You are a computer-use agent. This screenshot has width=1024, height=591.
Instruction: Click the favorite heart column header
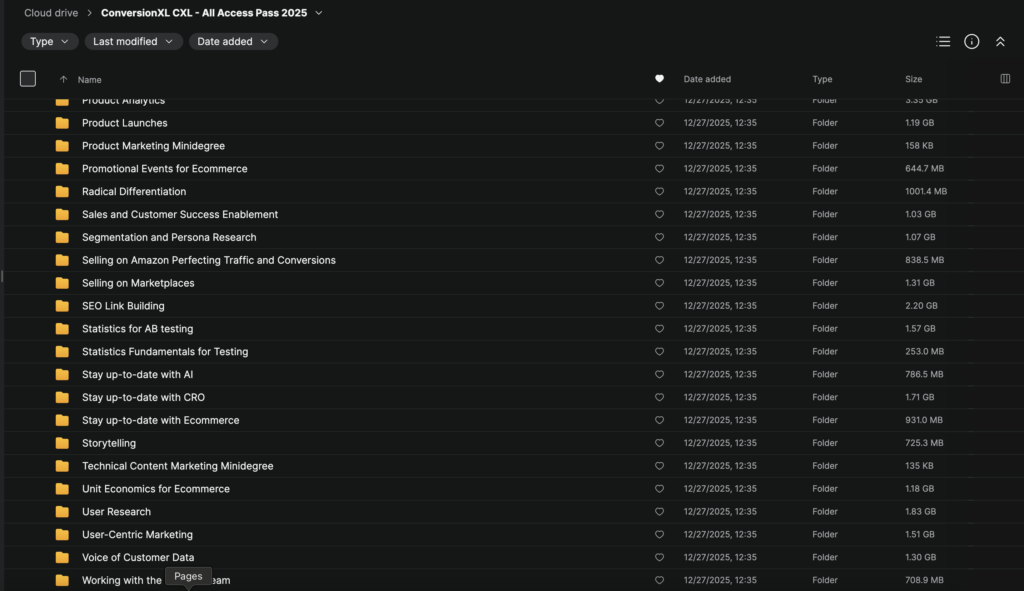coord(659,79)
